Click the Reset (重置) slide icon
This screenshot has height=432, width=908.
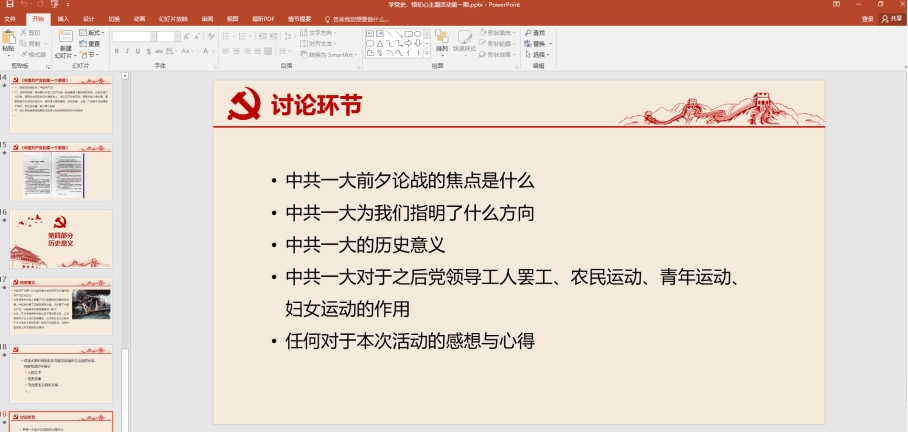point(83,44)
